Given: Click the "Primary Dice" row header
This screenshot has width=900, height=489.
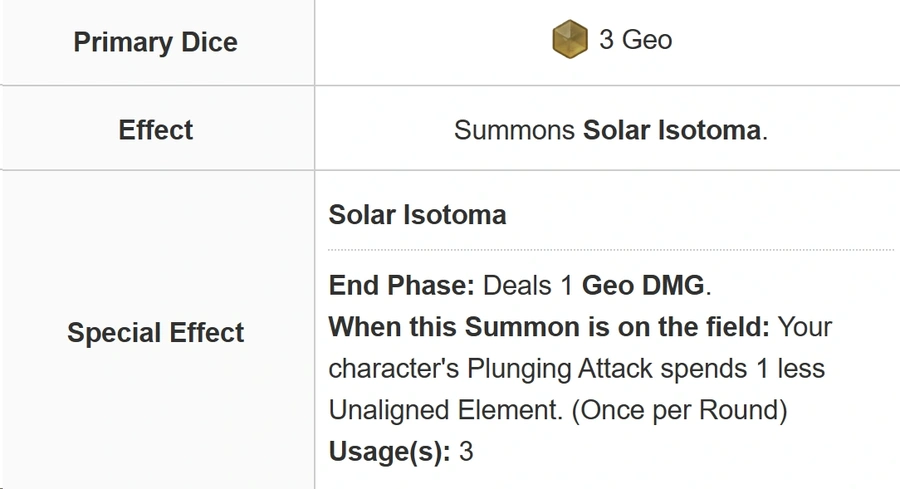Looking at the screenshot, I should point(156,42).
